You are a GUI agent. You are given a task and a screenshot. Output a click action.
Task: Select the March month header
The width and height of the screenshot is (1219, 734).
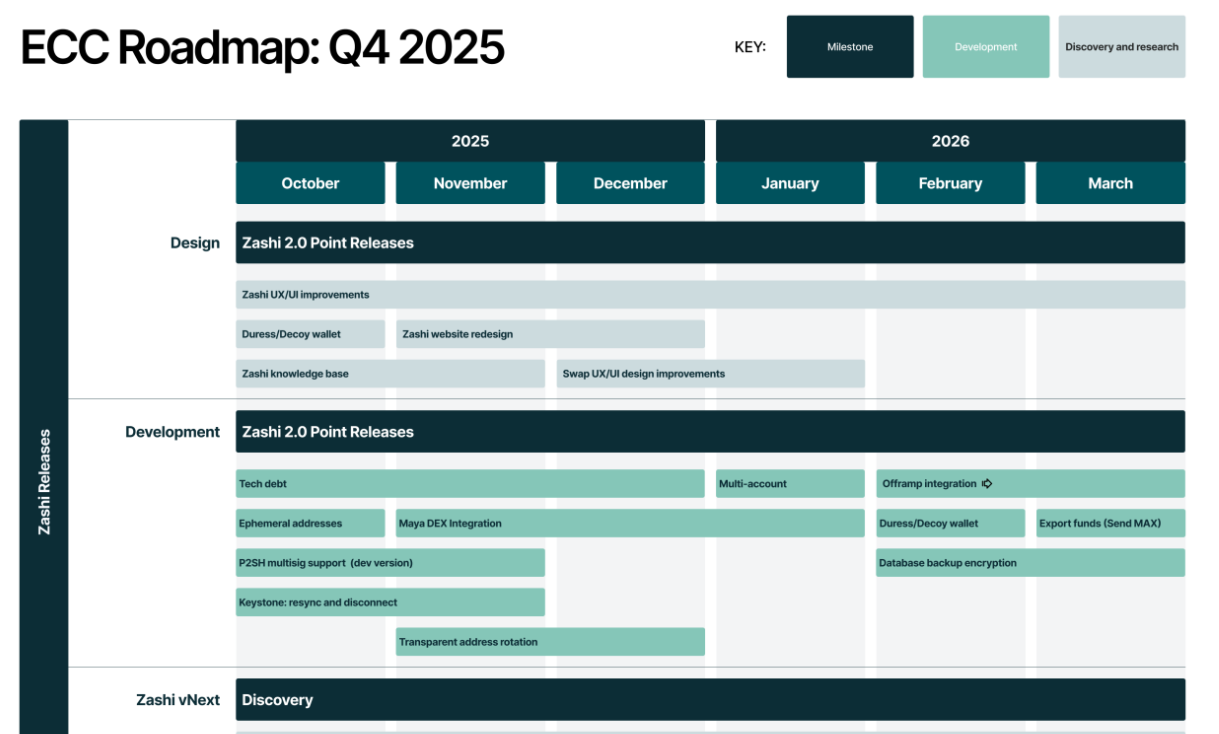point(1111,183)
